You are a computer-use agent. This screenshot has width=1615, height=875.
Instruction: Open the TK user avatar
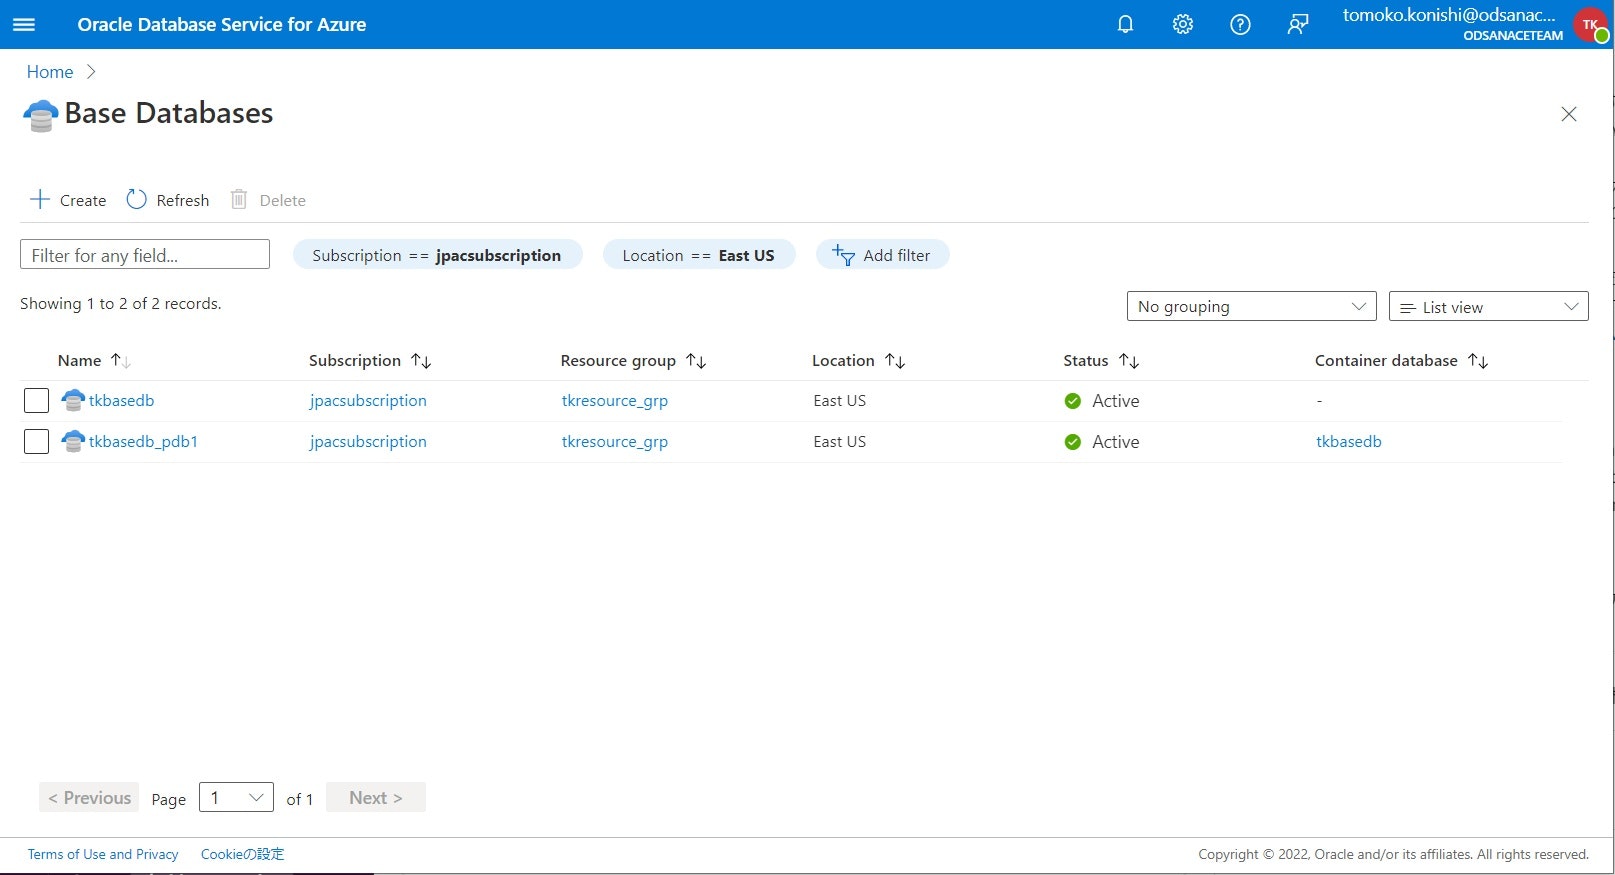tap(1590, 24)
